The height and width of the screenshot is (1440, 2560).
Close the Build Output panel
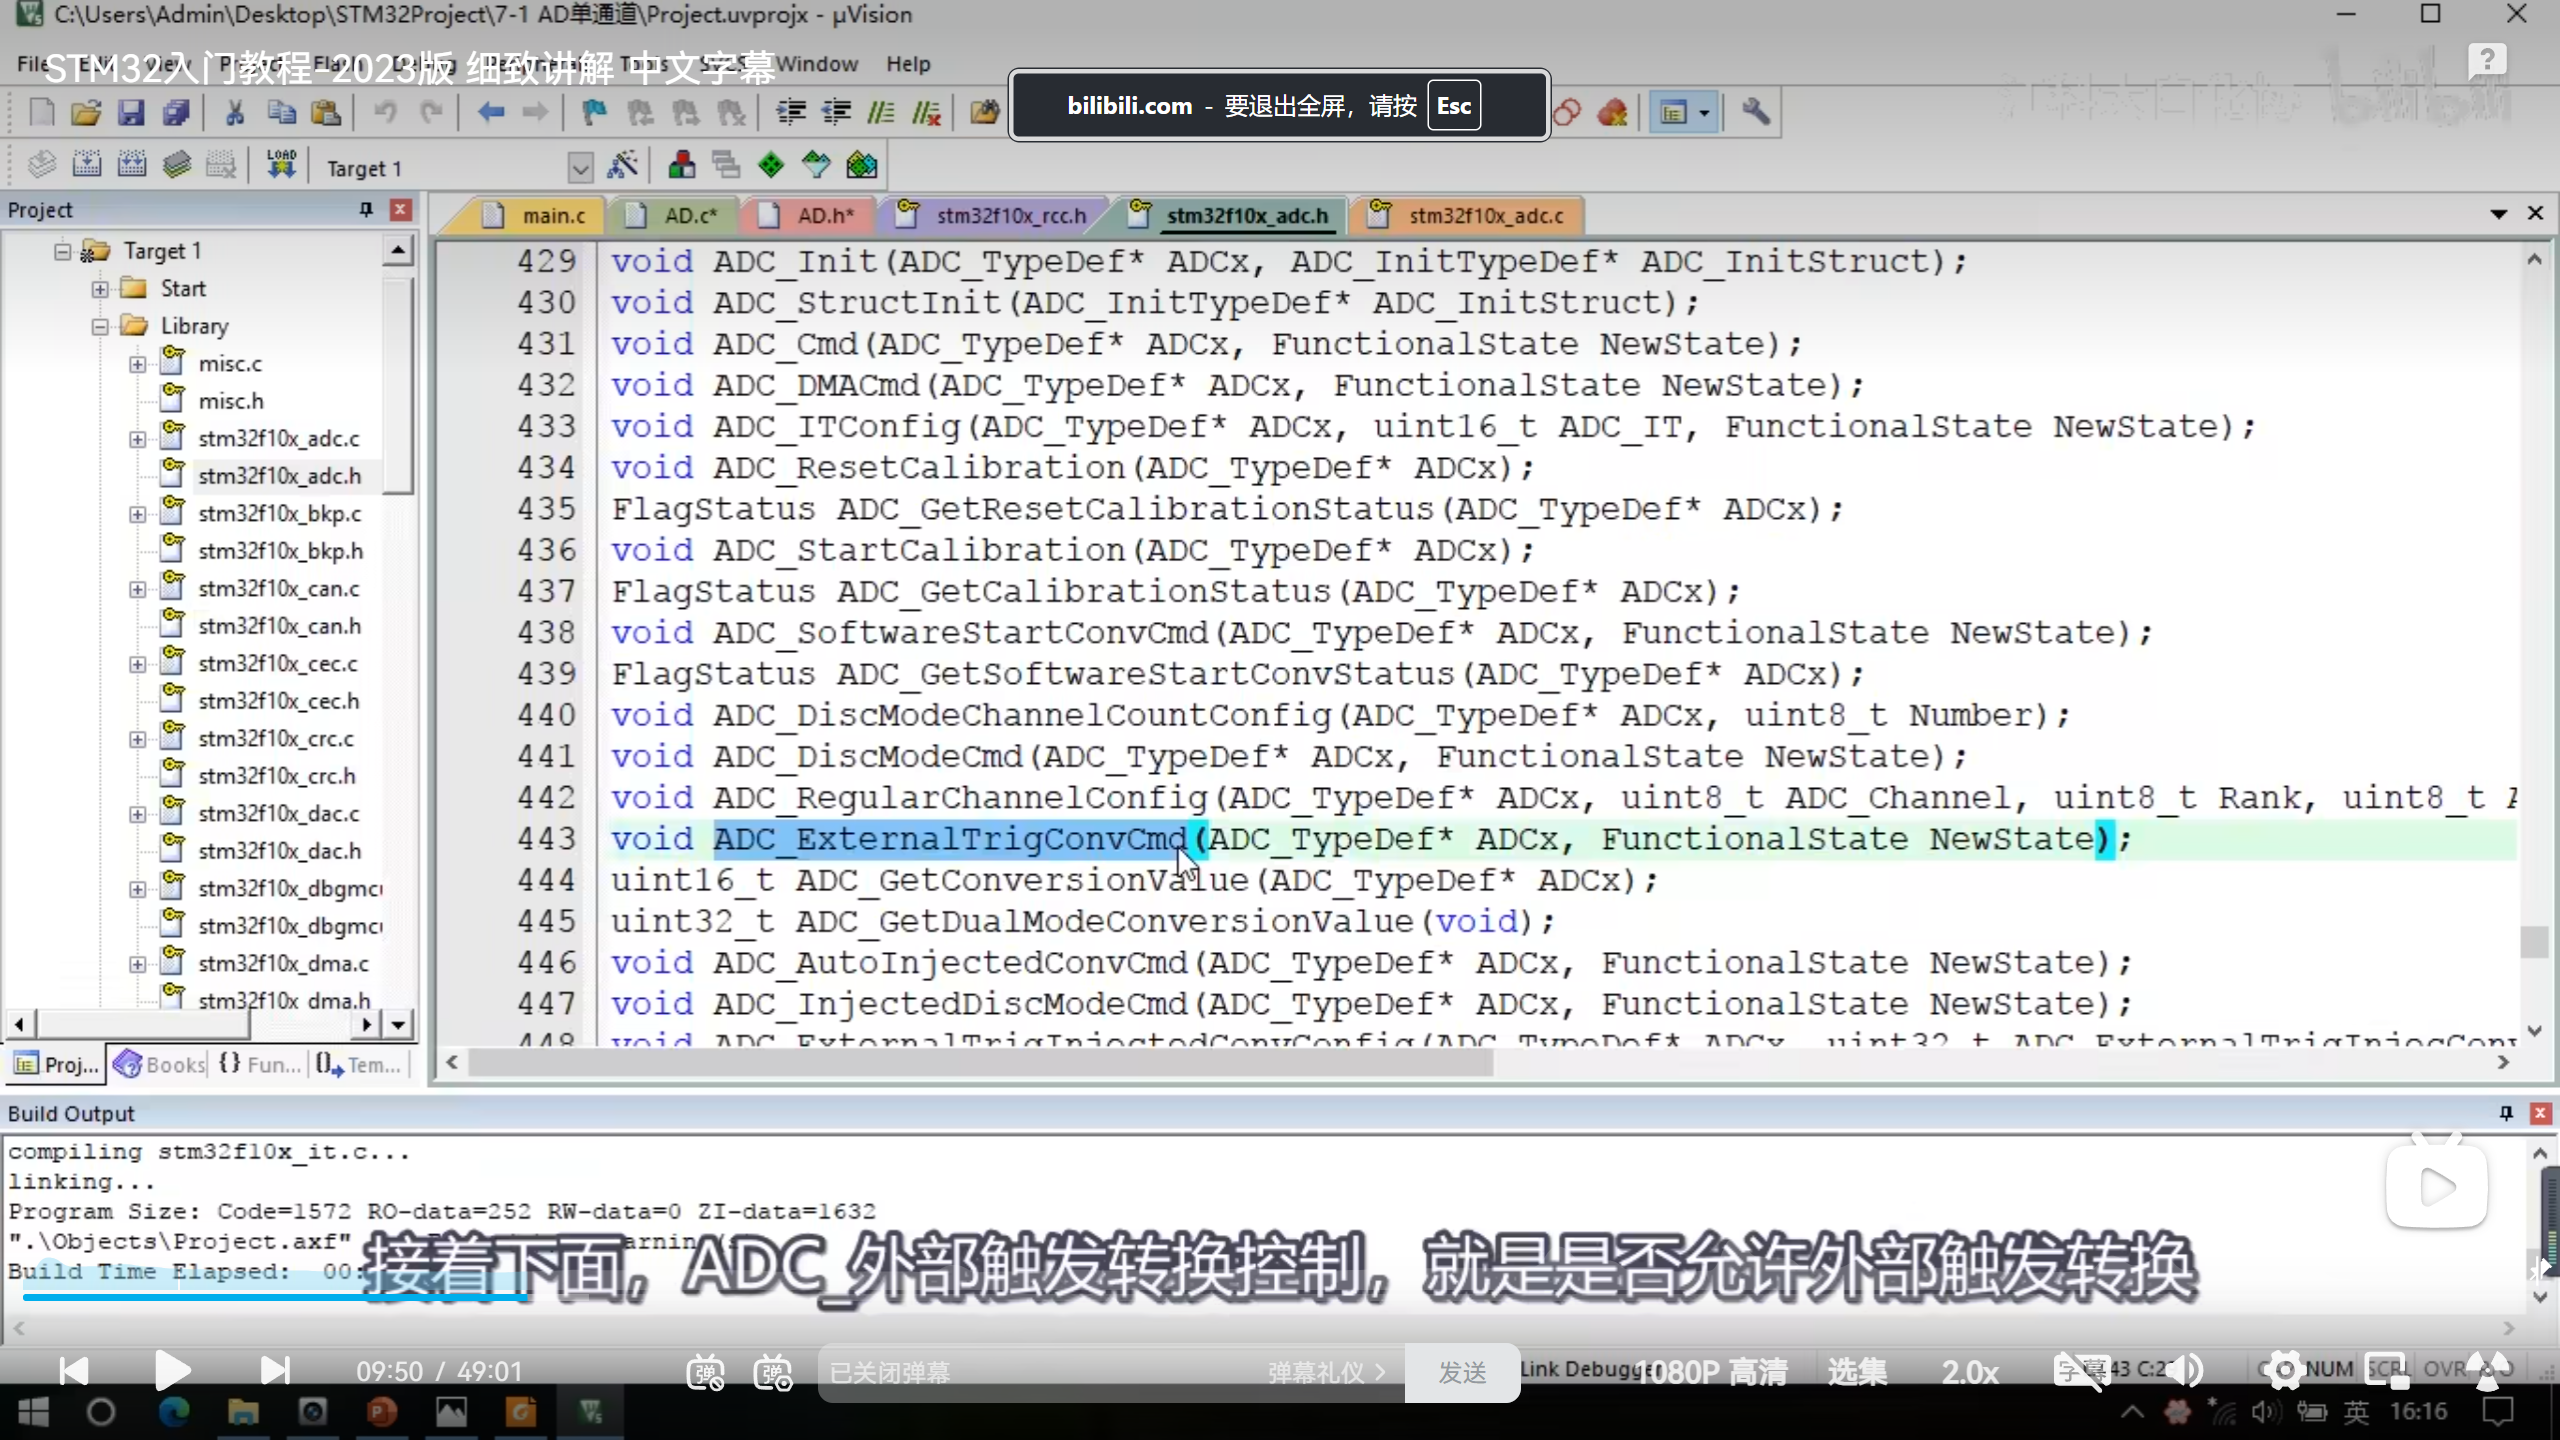click(x=2539, y=1113)
